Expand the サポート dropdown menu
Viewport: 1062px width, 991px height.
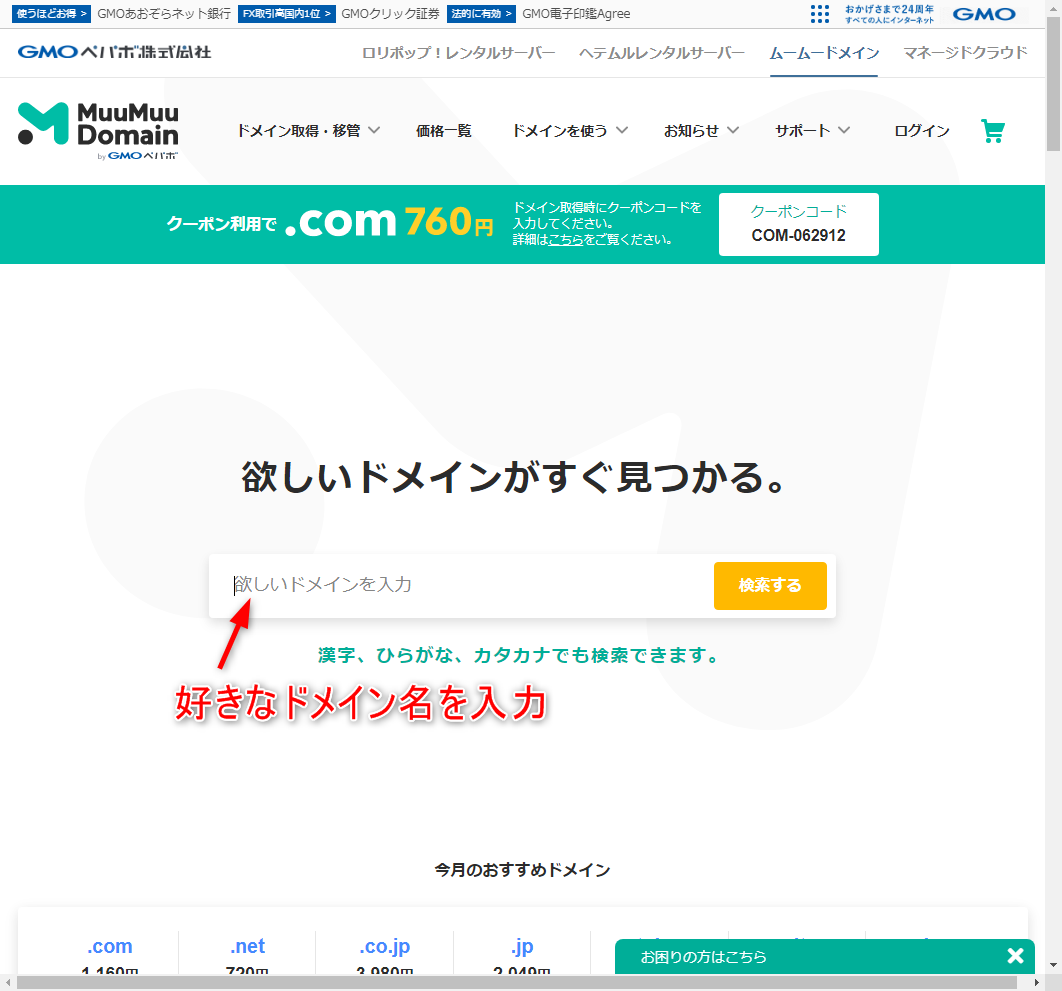click(812, 131)
